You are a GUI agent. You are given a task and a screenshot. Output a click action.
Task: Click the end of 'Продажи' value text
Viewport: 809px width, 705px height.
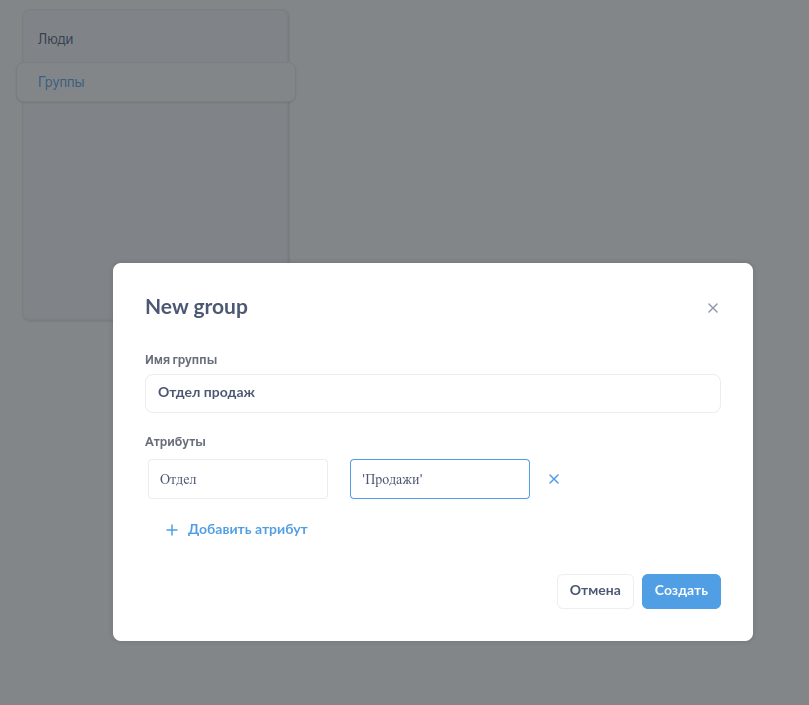pos(423,479)
